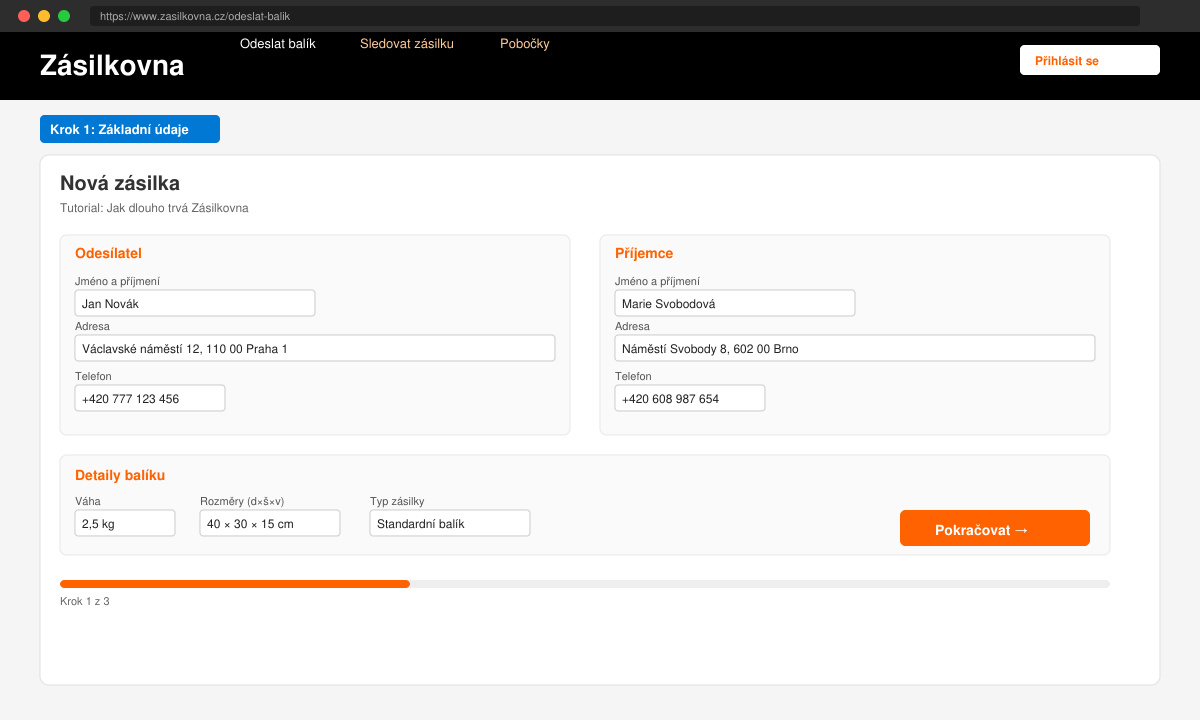1200x720 pixels.
Task: Focus sender name field Jan Novák
Action: 195,303
